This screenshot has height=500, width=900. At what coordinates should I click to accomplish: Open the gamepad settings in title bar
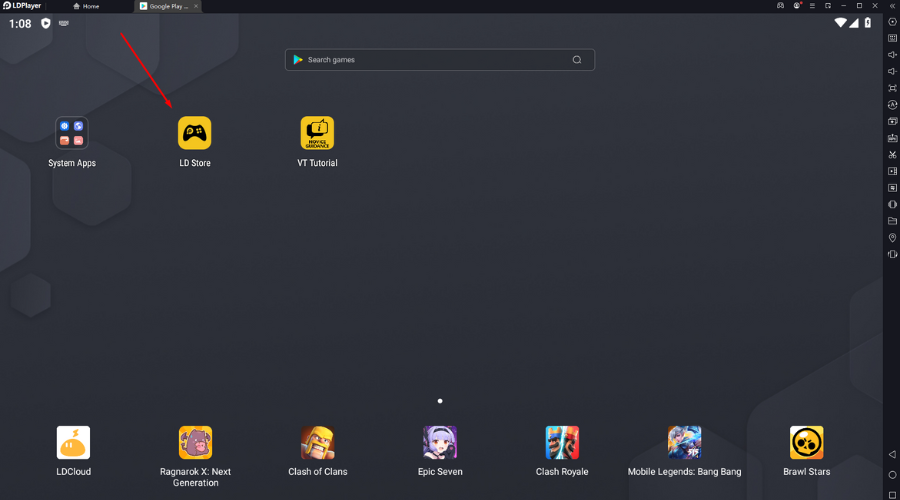[x=781, y=6]
